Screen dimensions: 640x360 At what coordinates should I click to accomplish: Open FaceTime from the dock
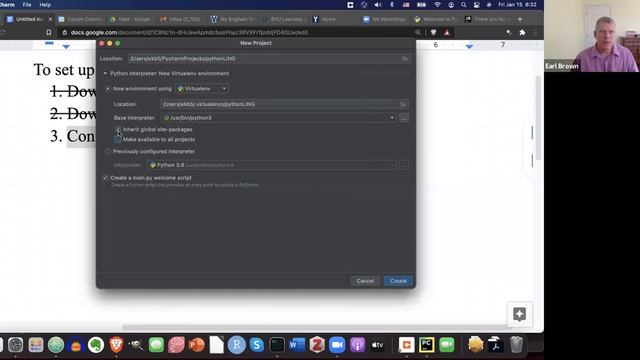pos(447,345)
